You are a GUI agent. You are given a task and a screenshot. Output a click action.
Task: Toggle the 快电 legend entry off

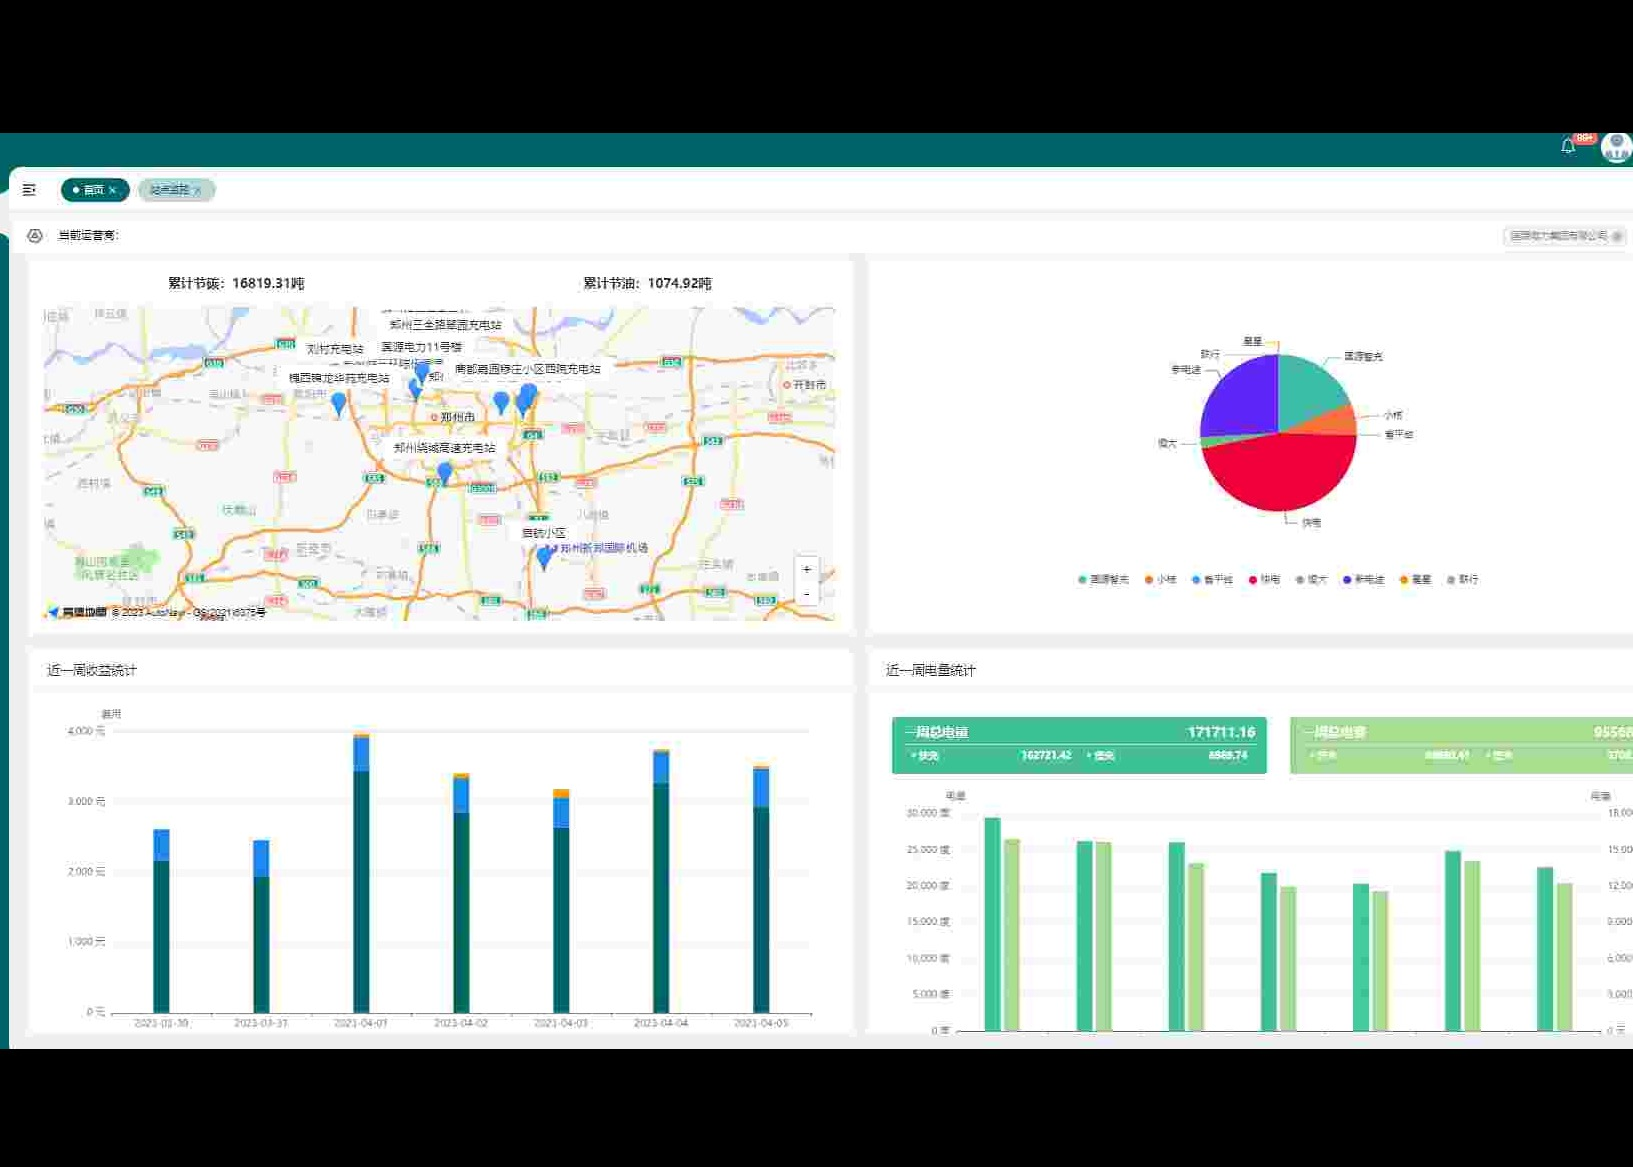click(1264, 579)
